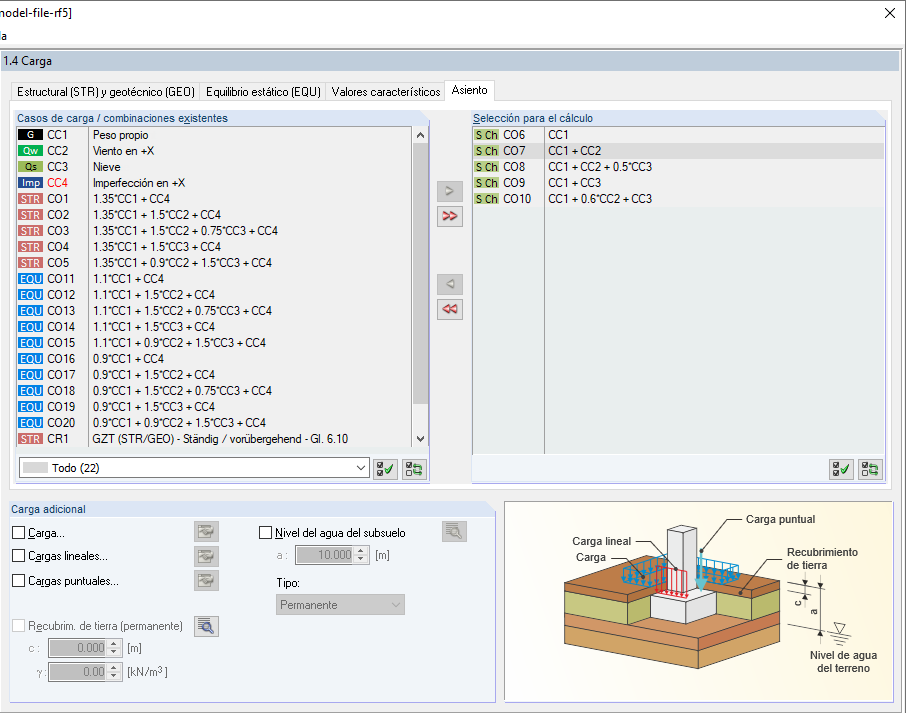906x713 pixels.
Task: Click the γ value 0.00 input field
Action: (78, 672)
